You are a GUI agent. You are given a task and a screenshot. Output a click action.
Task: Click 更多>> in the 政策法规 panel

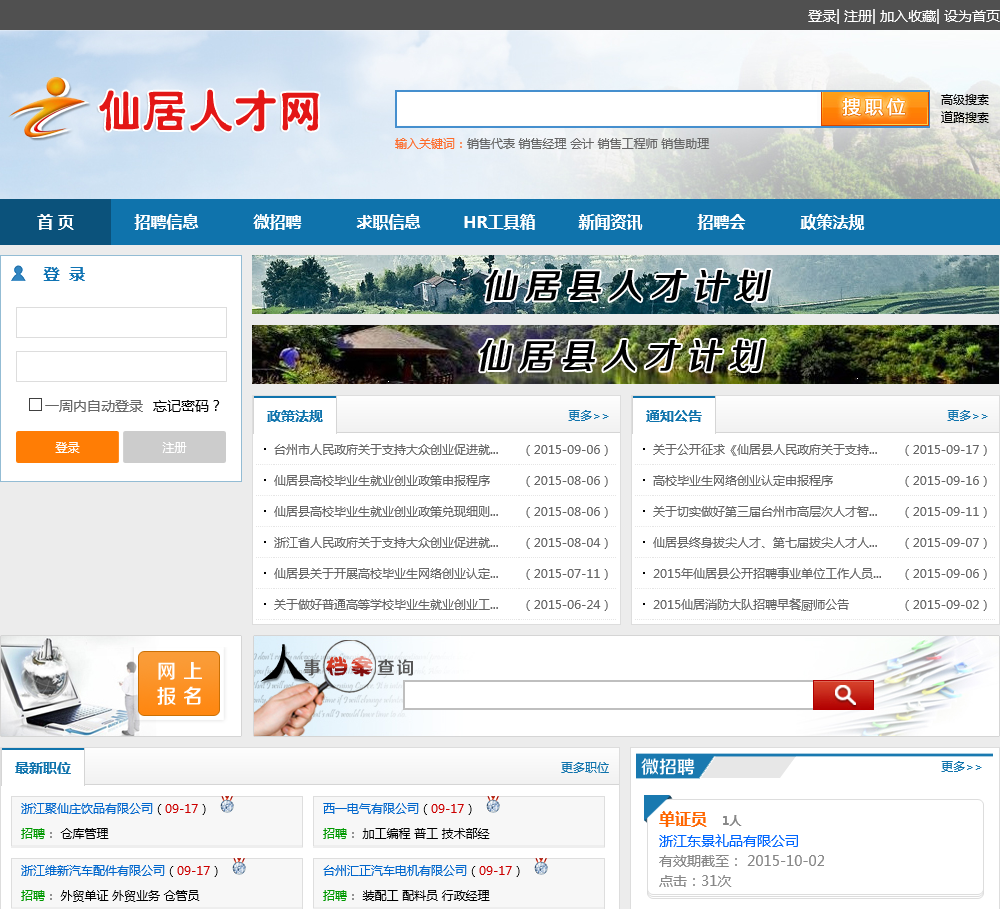point(588,416)
